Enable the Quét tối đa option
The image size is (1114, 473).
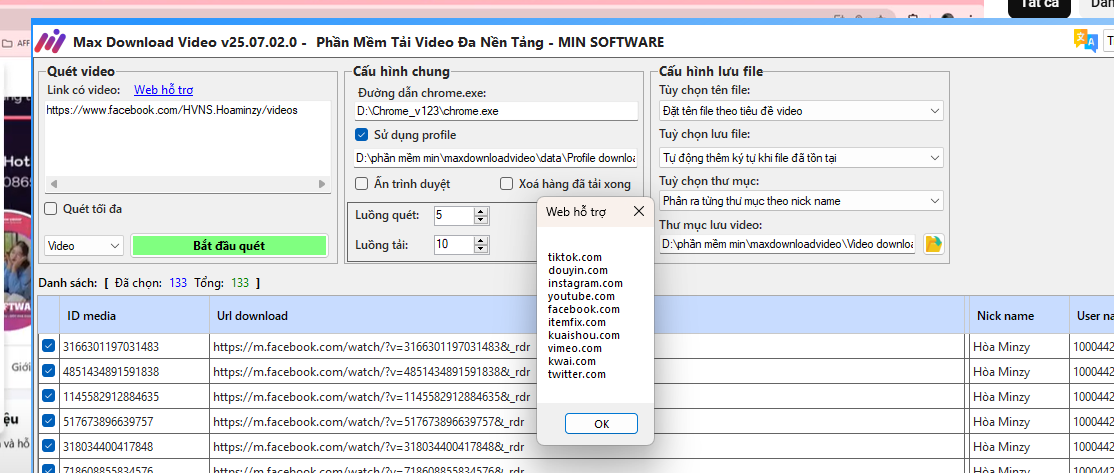pos(51,209)
